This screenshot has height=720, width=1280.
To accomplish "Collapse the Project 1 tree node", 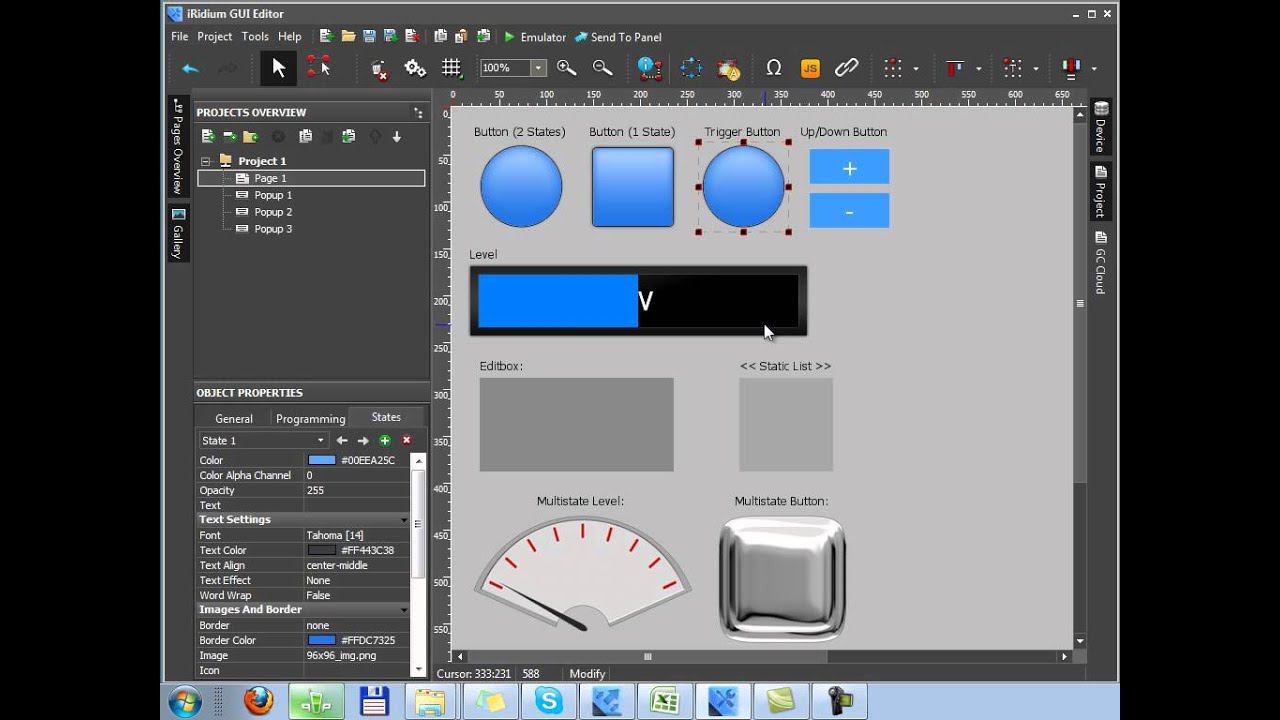I will pyautogui.click(x=206, y=161).
